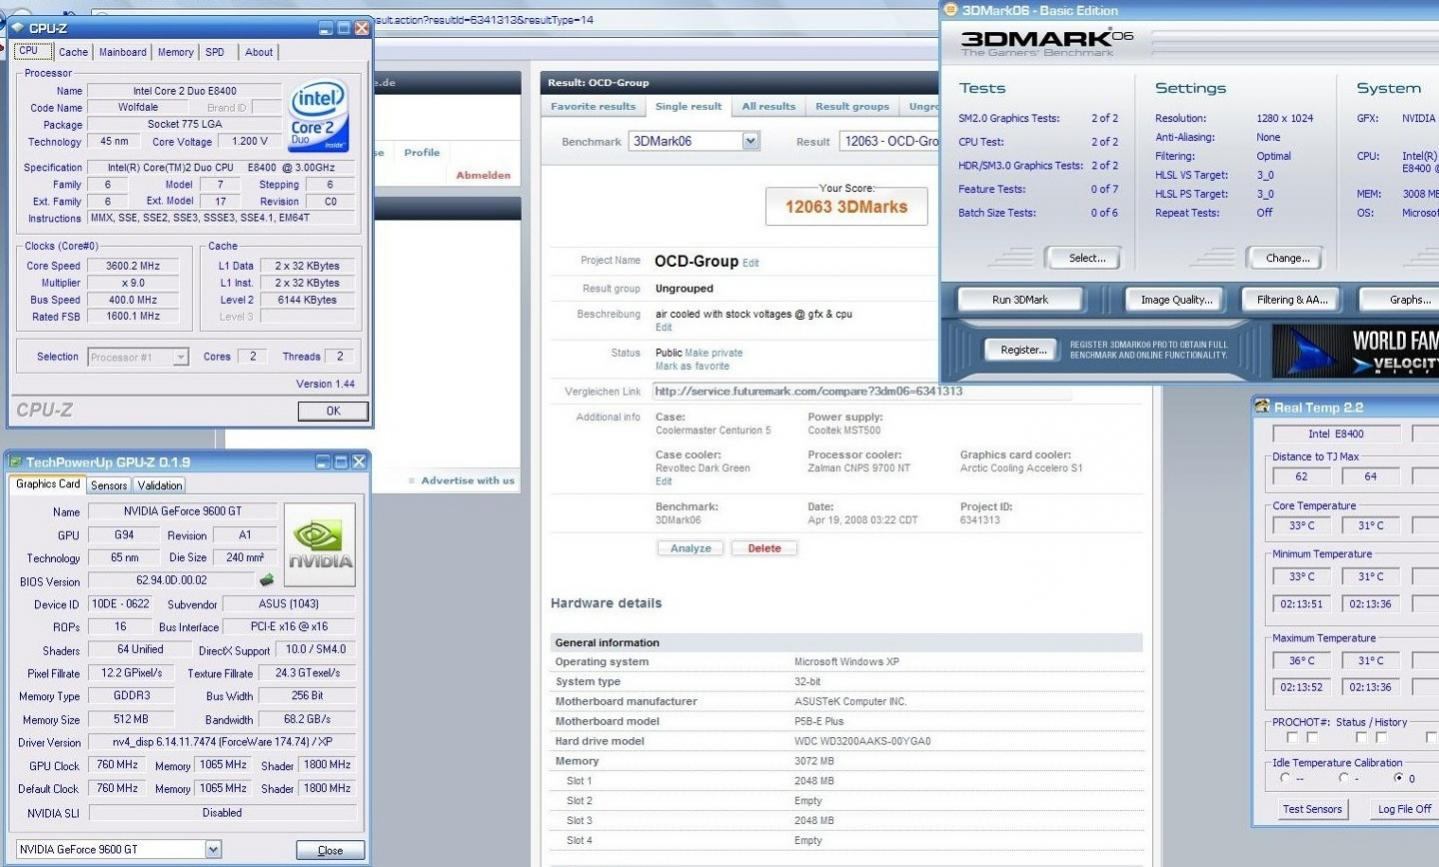Image resolution: width=1439 pixels, height=867 pixels.
Task: Click Test Sensors in Real Temp
Action: tap(1312, 809)
